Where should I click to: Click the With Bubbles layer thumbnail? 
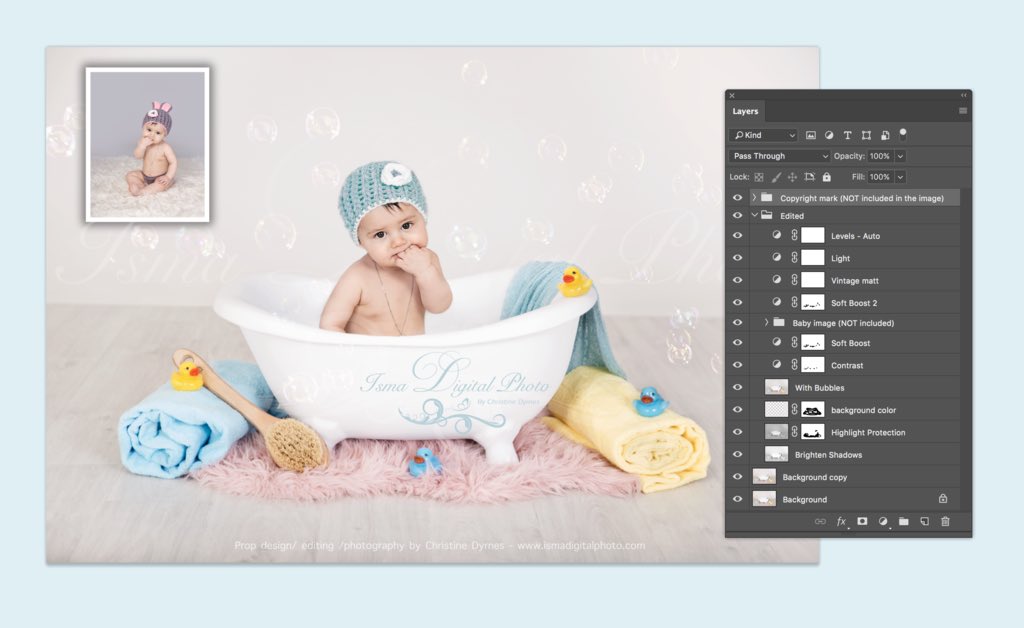776,387
